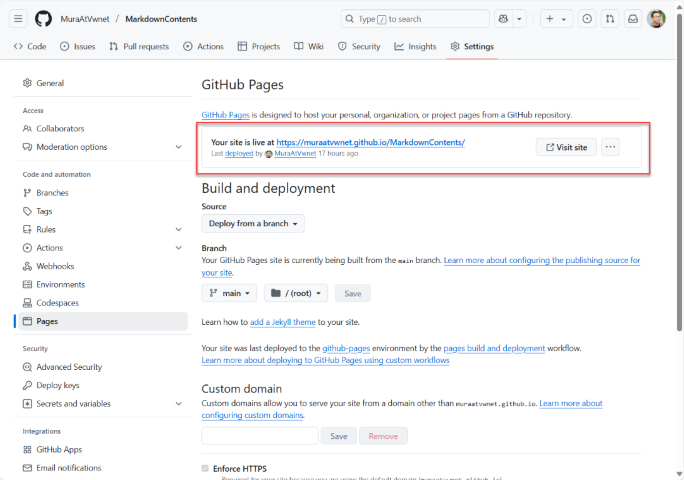Open the user profile avatar menu
Viewport: 684px width, 480px height.
click(x=656, y=19)
